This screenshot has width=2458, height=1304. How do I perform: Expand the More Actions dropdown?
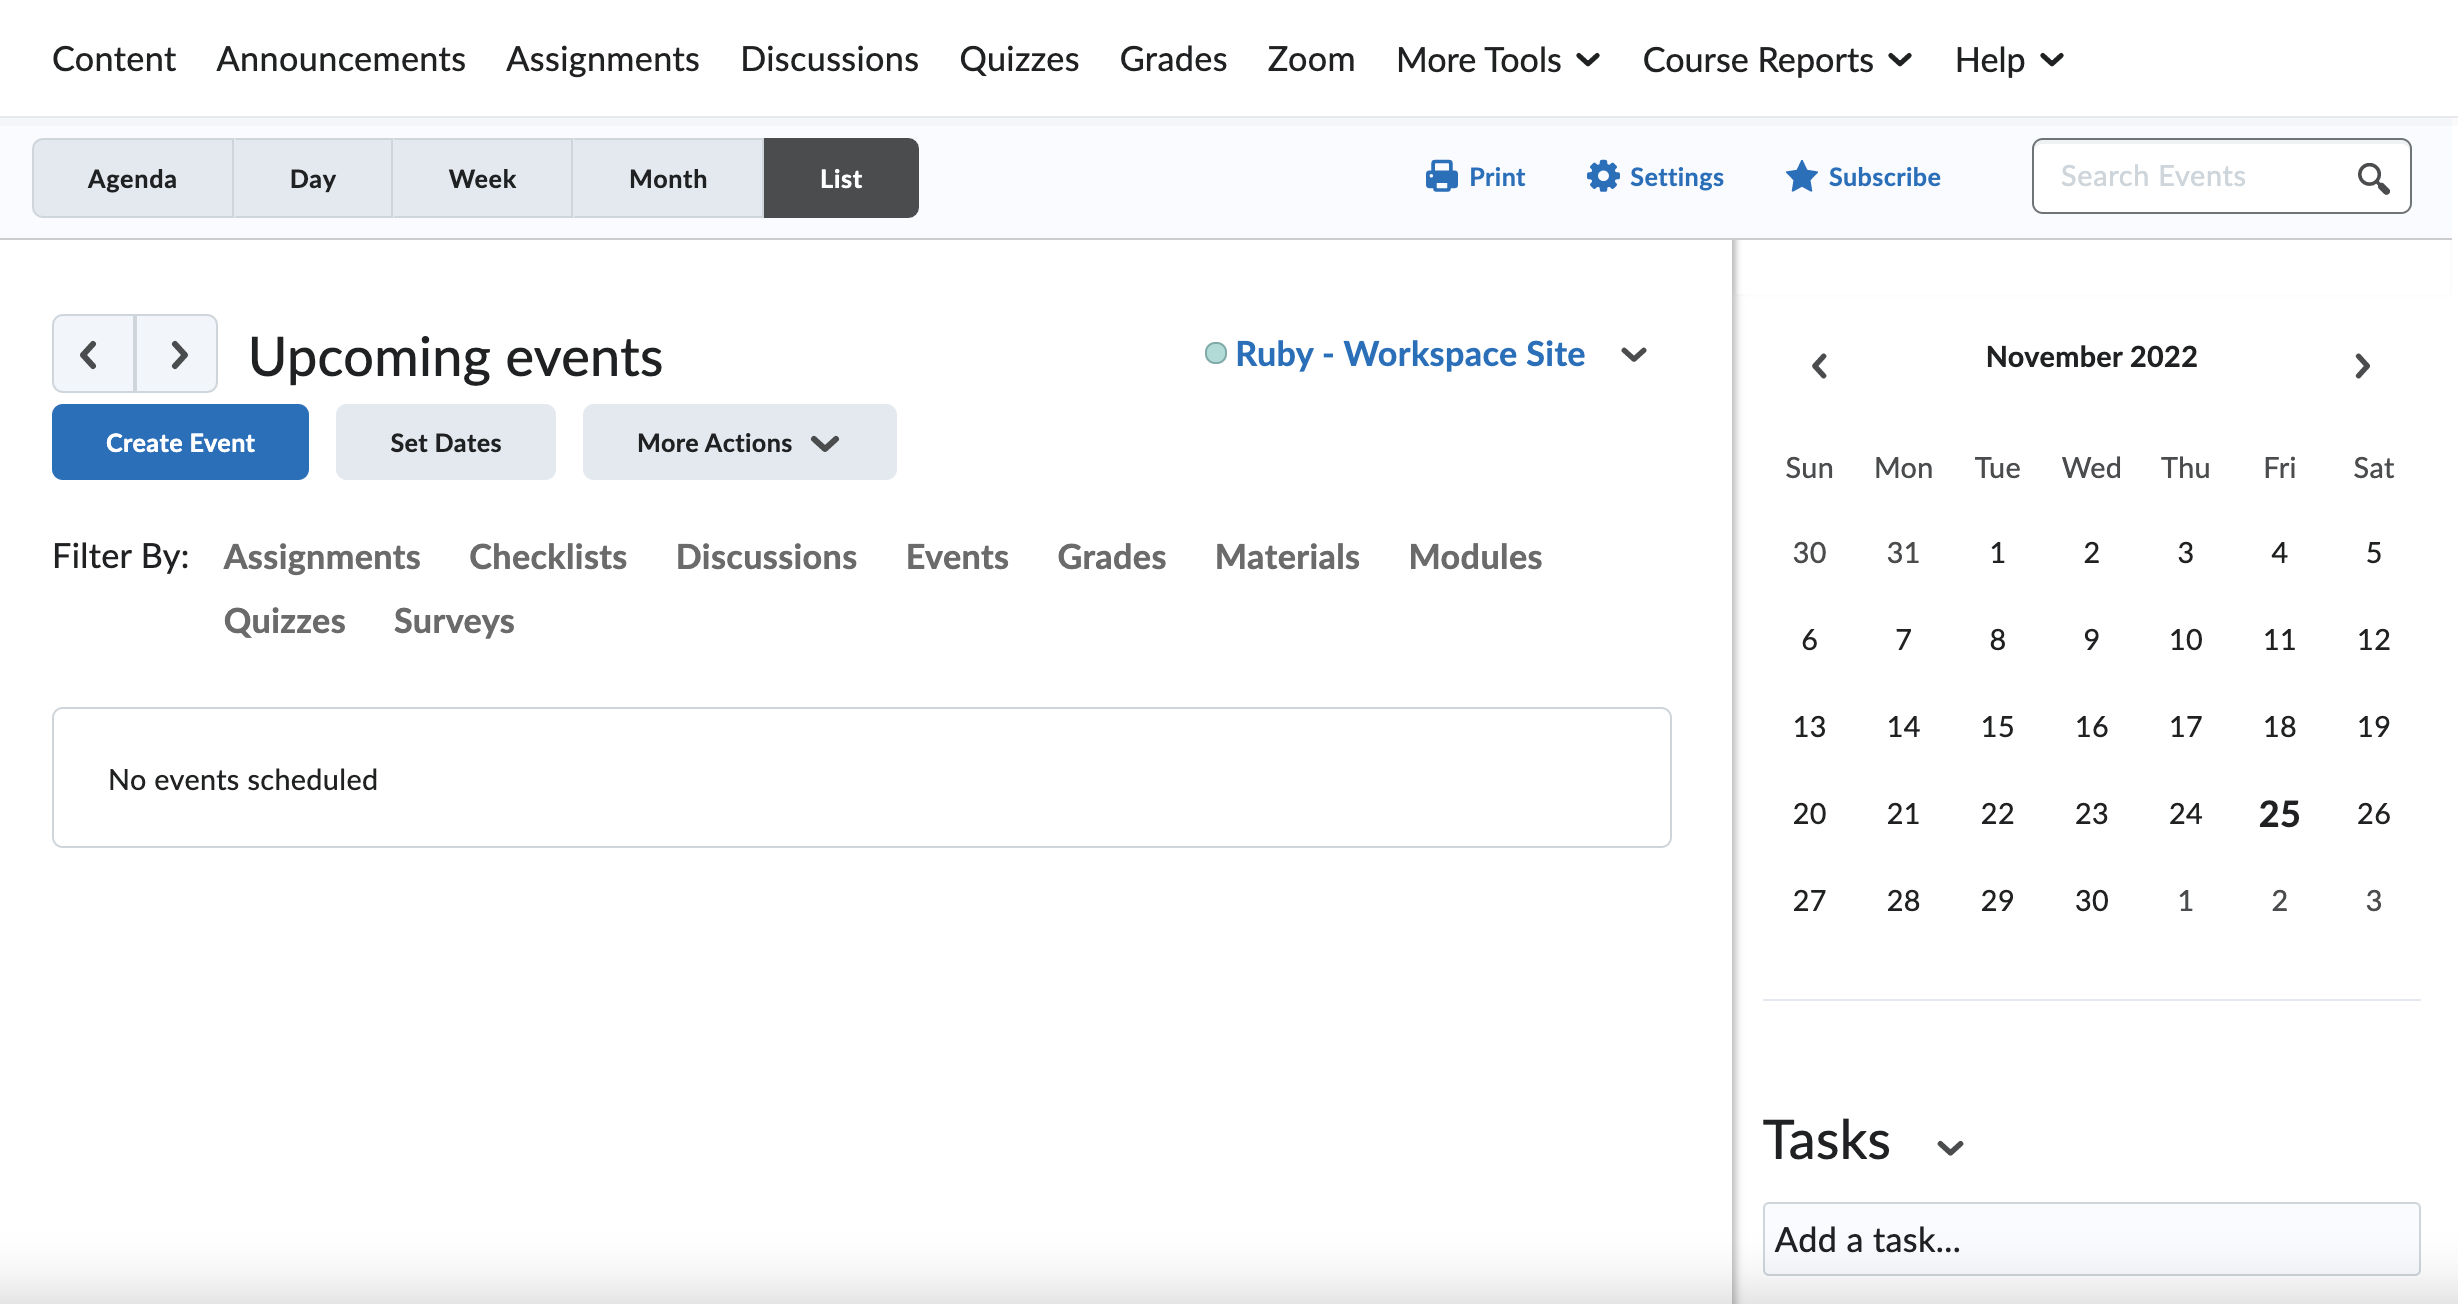[739, 443]
